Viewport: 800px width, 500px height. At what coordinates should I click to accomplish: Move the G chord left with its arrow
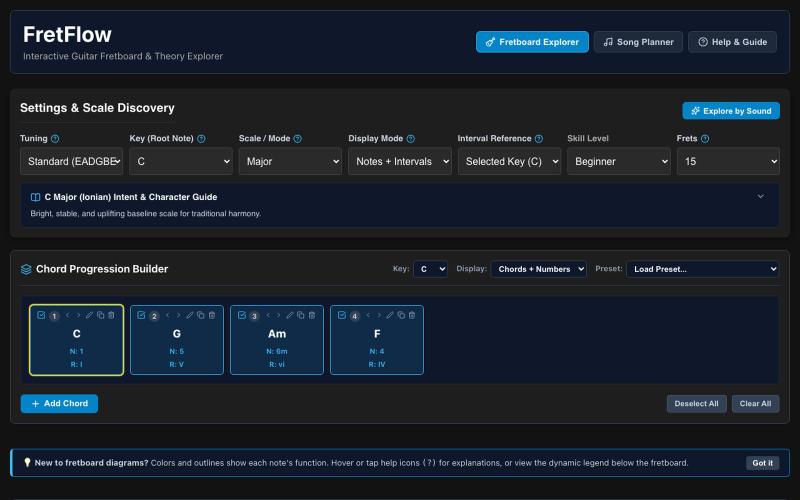click(x=167, y=315)
